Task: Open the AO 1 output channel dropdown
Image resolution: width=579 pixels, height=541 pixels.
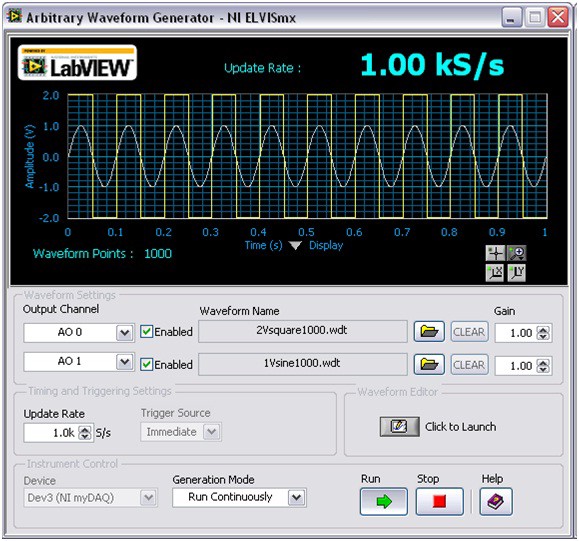Action: [124, 362]
